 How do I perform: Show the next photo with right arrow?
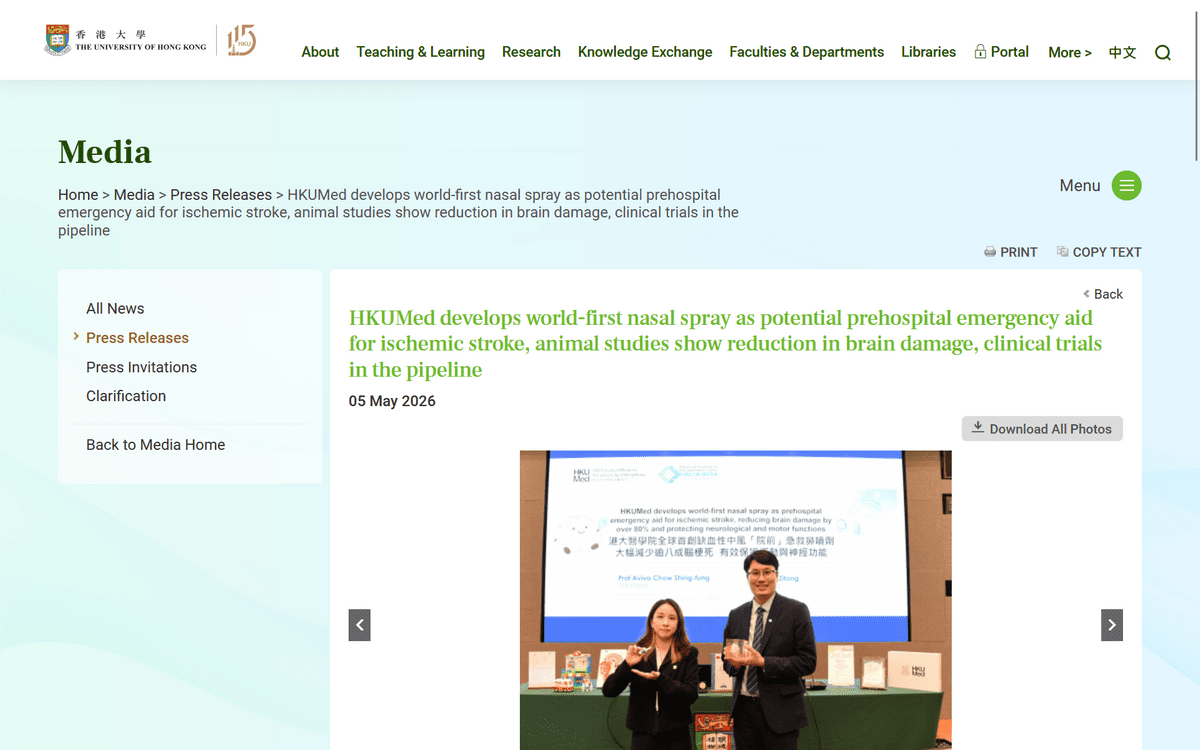[1112, 625]
